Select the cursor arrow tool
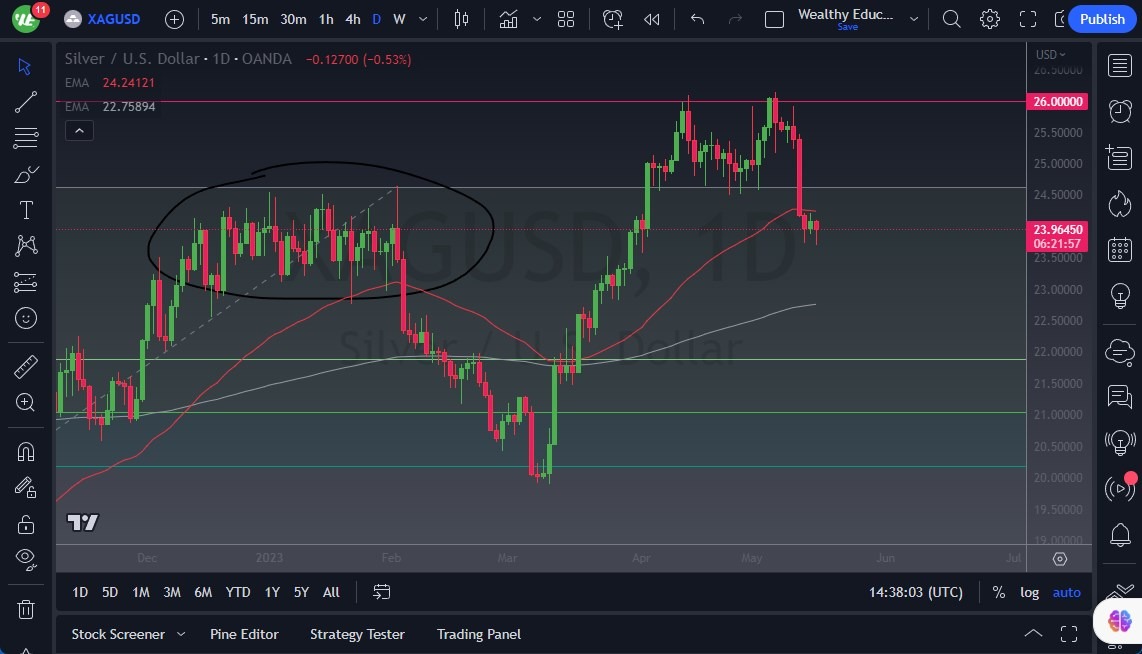The image size is (1142, 654). (x=25, y=66)
